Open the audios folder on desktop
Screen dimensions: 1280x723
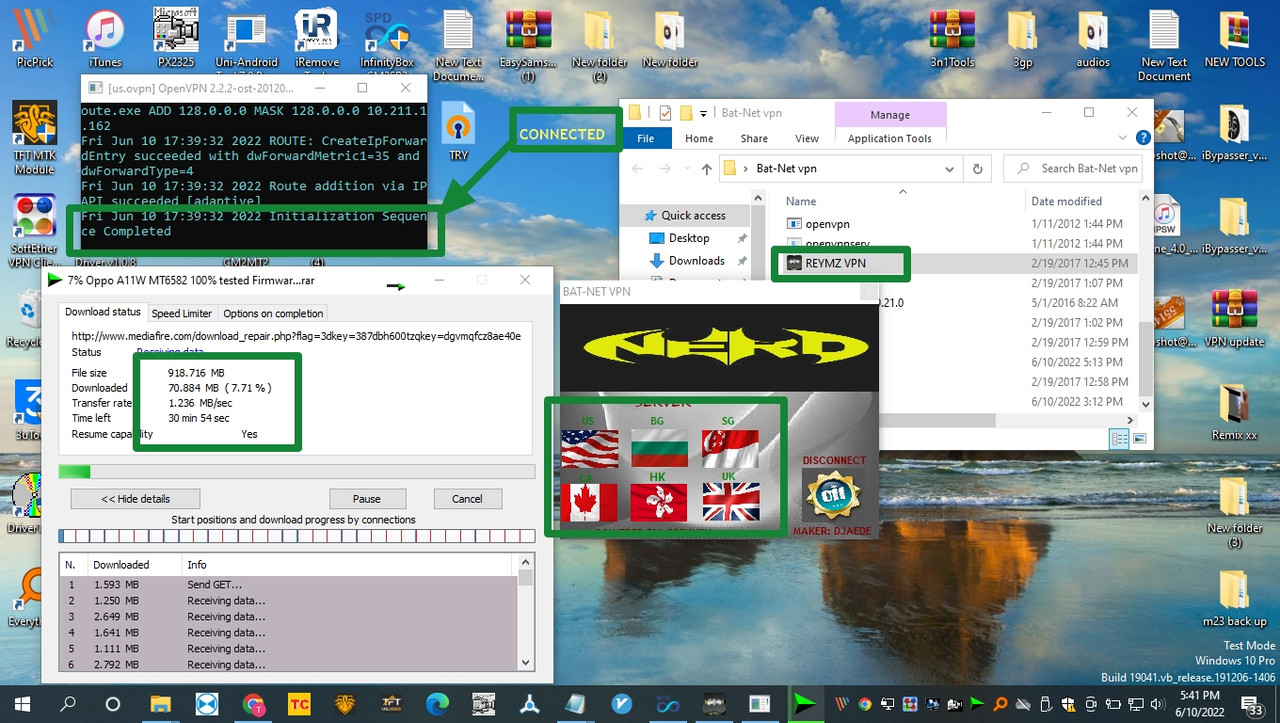(1093, 39)
